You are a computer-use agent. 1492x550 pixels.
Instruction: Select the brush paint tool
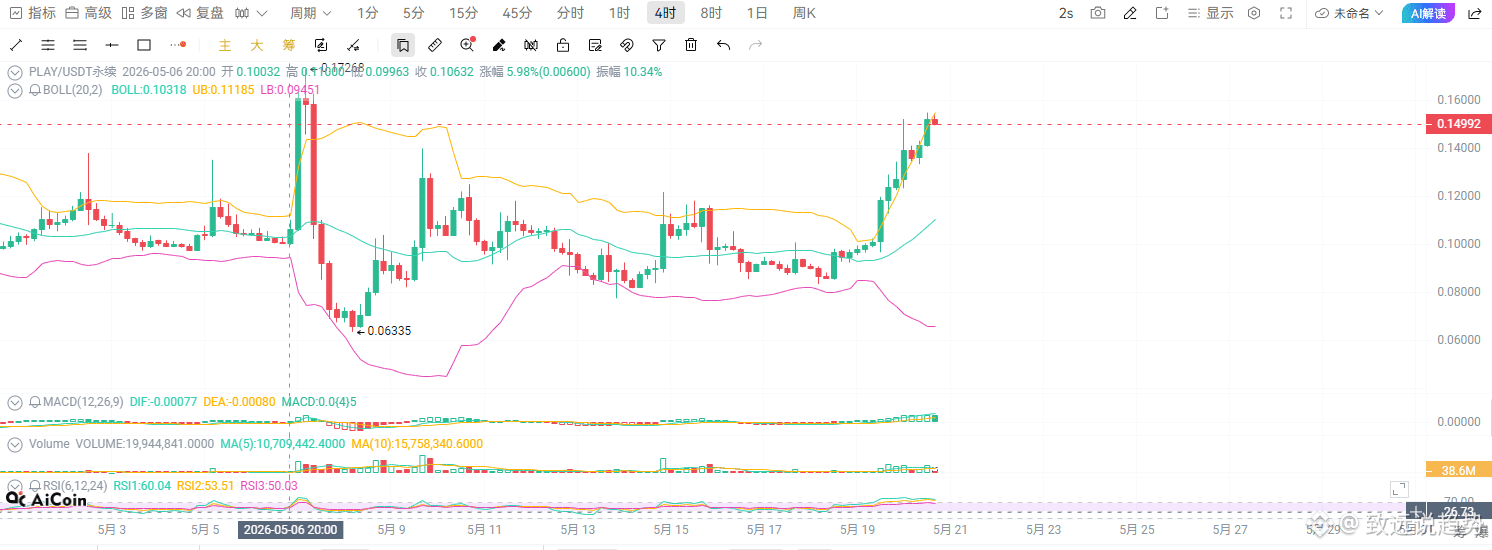[499, 45]
